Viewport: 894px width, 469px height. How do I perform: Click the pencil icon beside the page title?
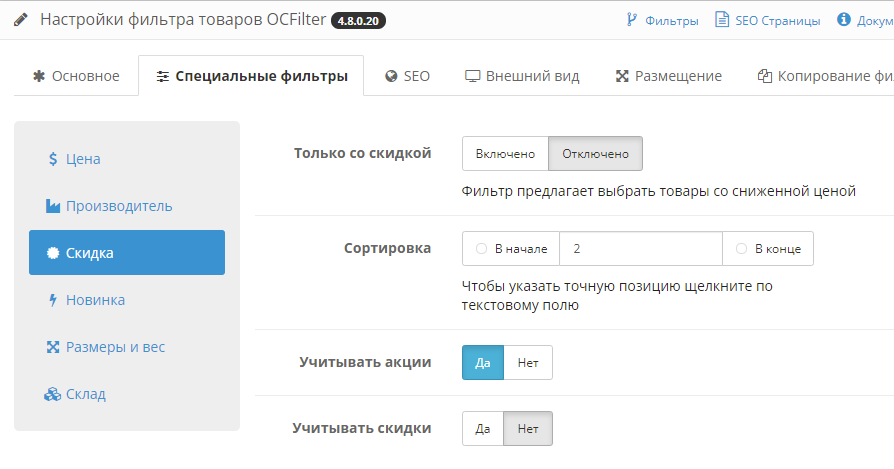click(22, 20)
